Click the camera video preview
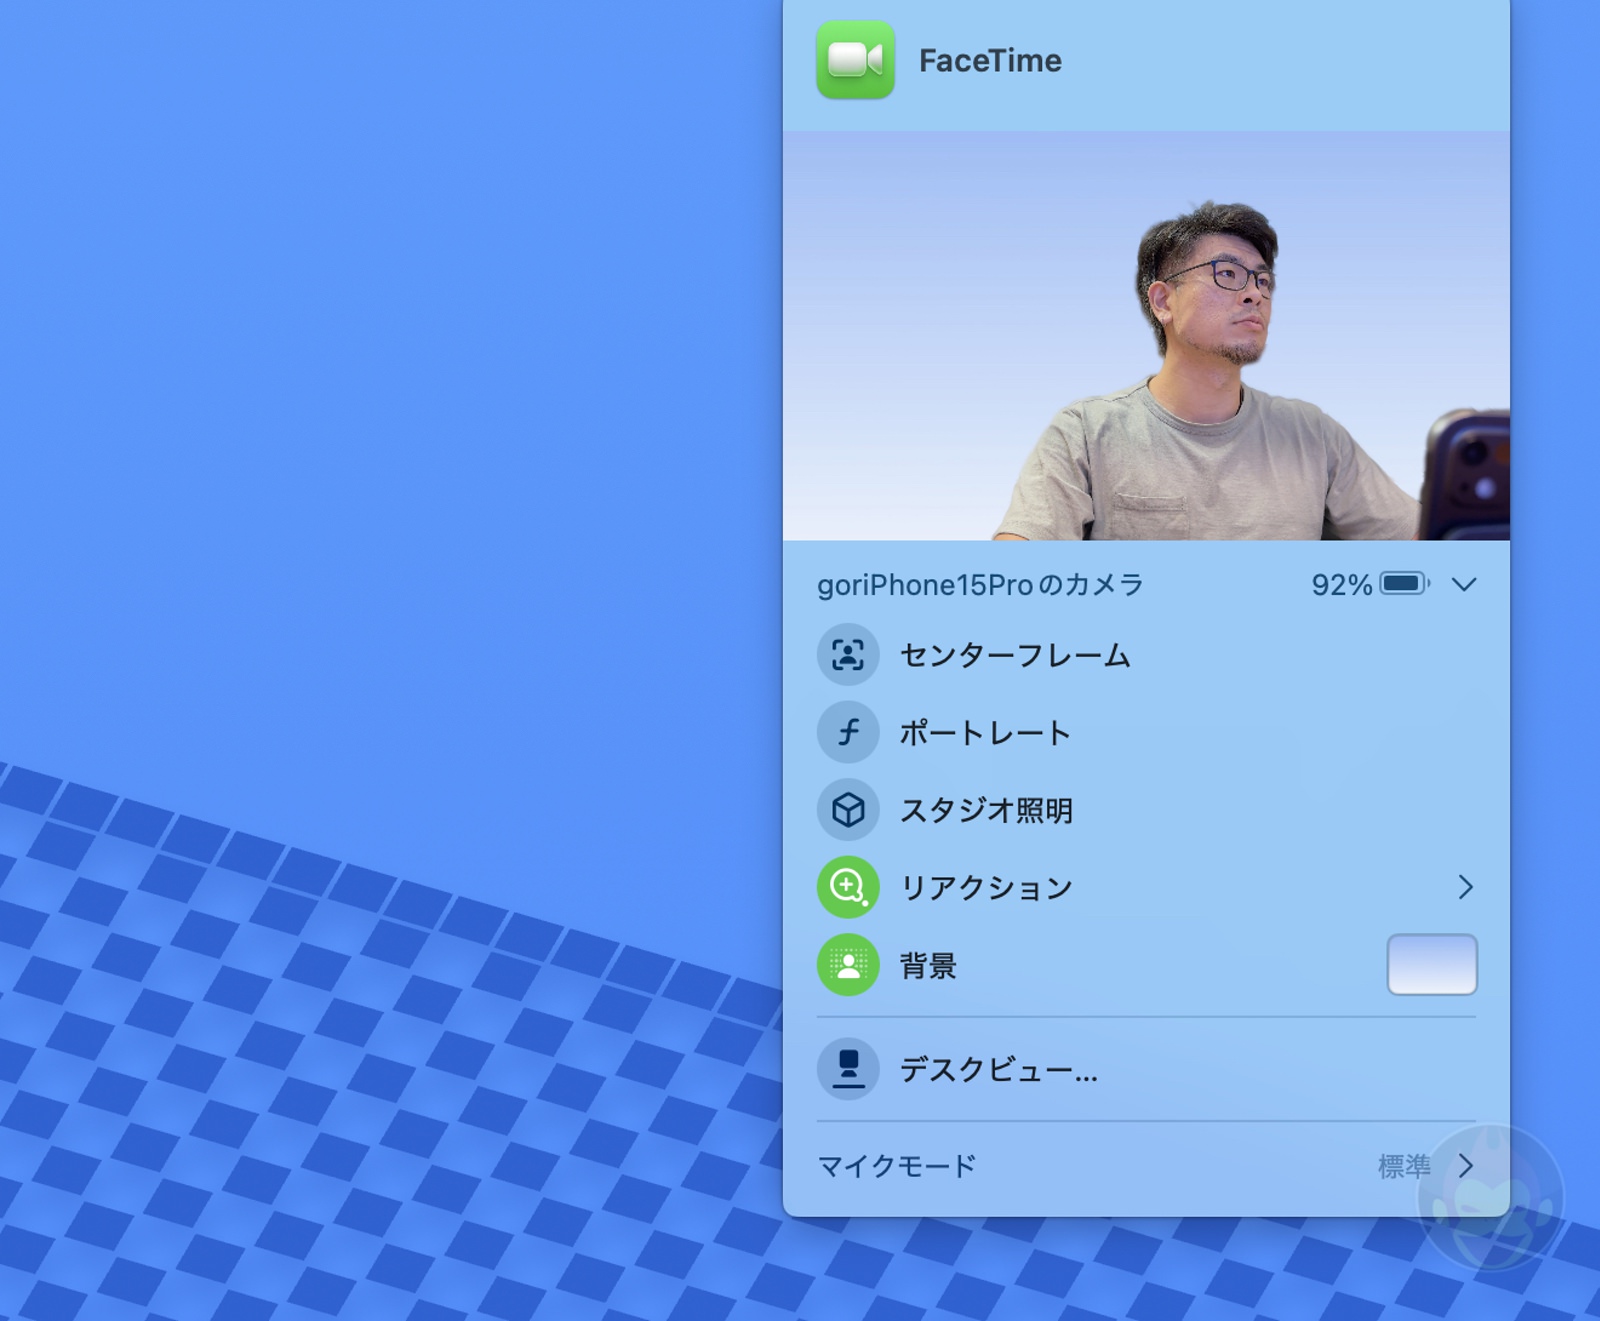The image size is (1600, 1321). click(x=1146, y=336)
